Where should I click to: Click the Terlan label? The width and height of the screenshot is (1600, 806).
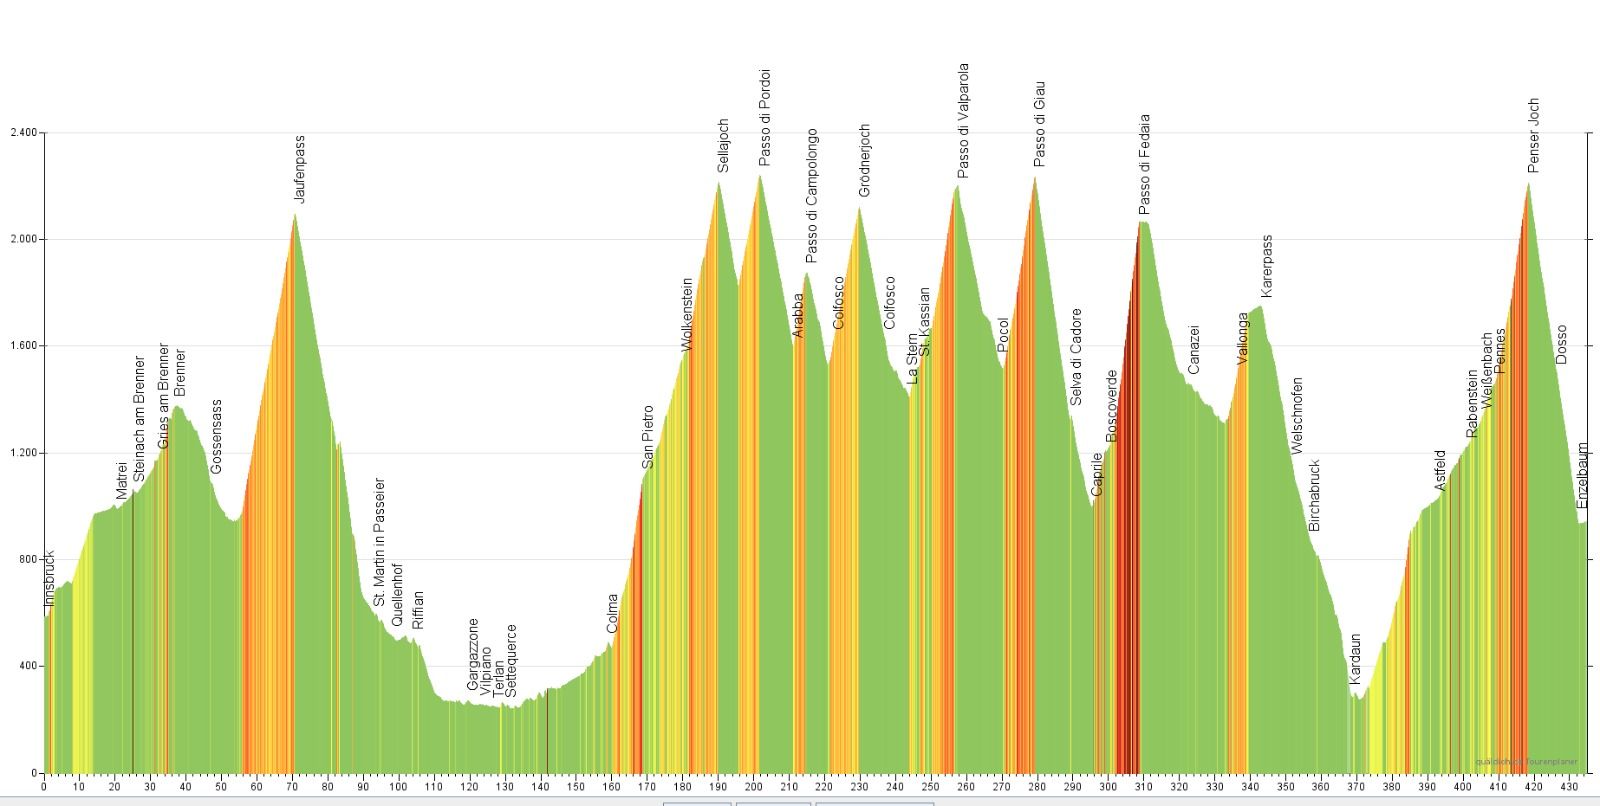[499, 677]
